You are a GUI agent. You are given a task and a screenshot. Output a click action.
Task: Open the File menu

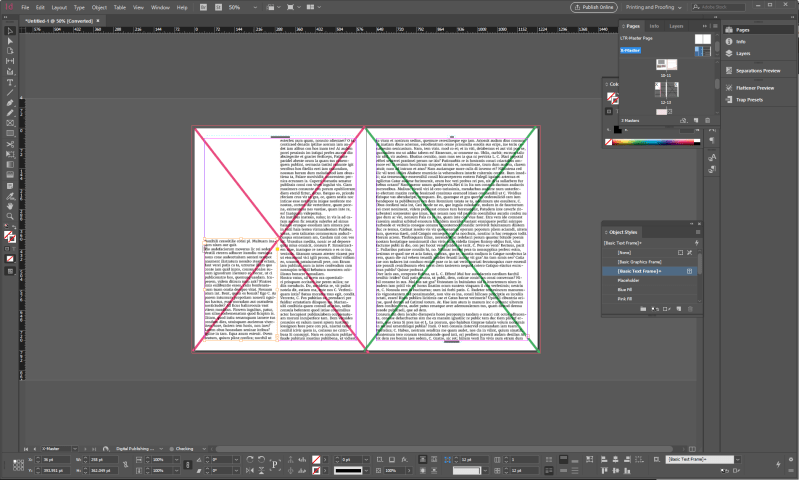(x=25, y=8)
